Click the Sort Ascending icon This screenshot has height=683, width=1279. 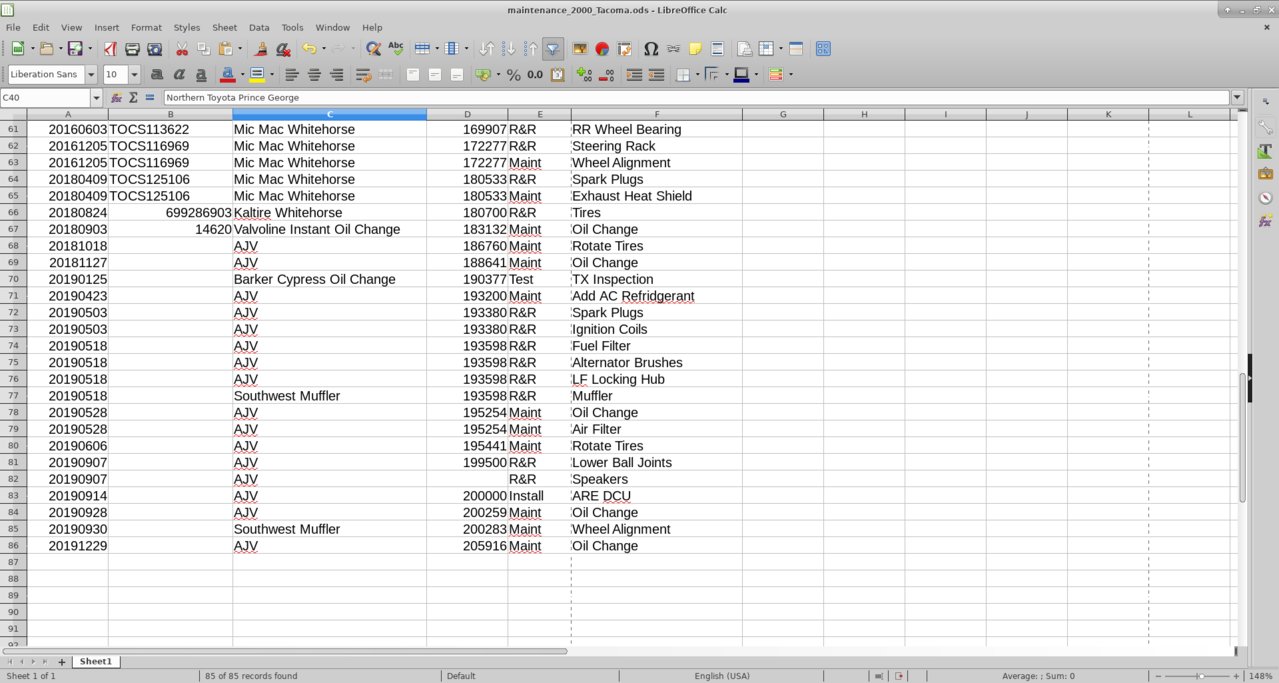click(508, 48)
